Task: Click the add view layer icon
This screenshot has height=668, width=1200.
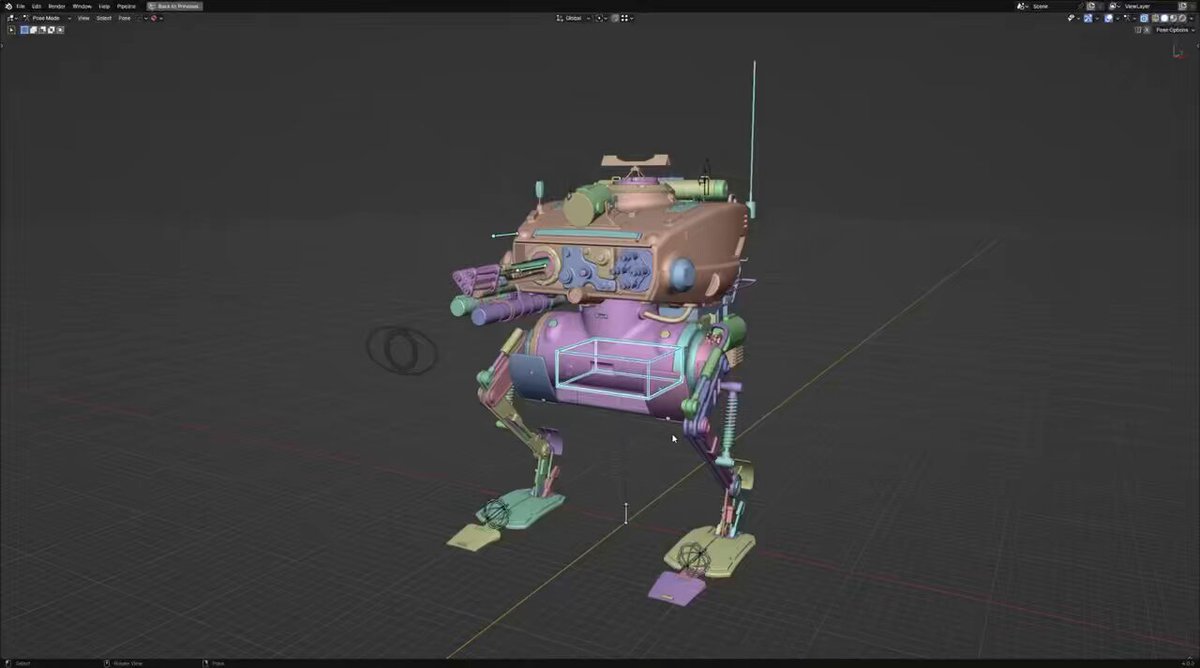Action: point(1183,6)
